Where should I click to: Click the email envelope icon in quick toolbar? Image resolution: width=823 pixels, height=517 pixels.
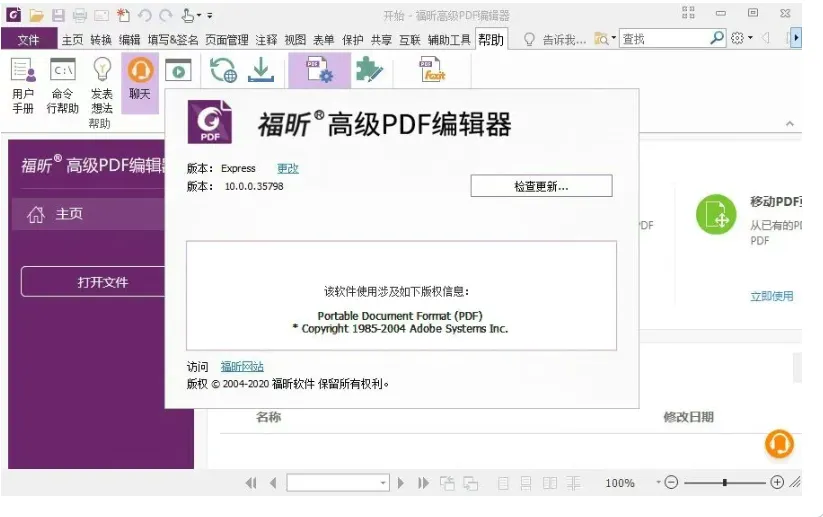(101, 16)
